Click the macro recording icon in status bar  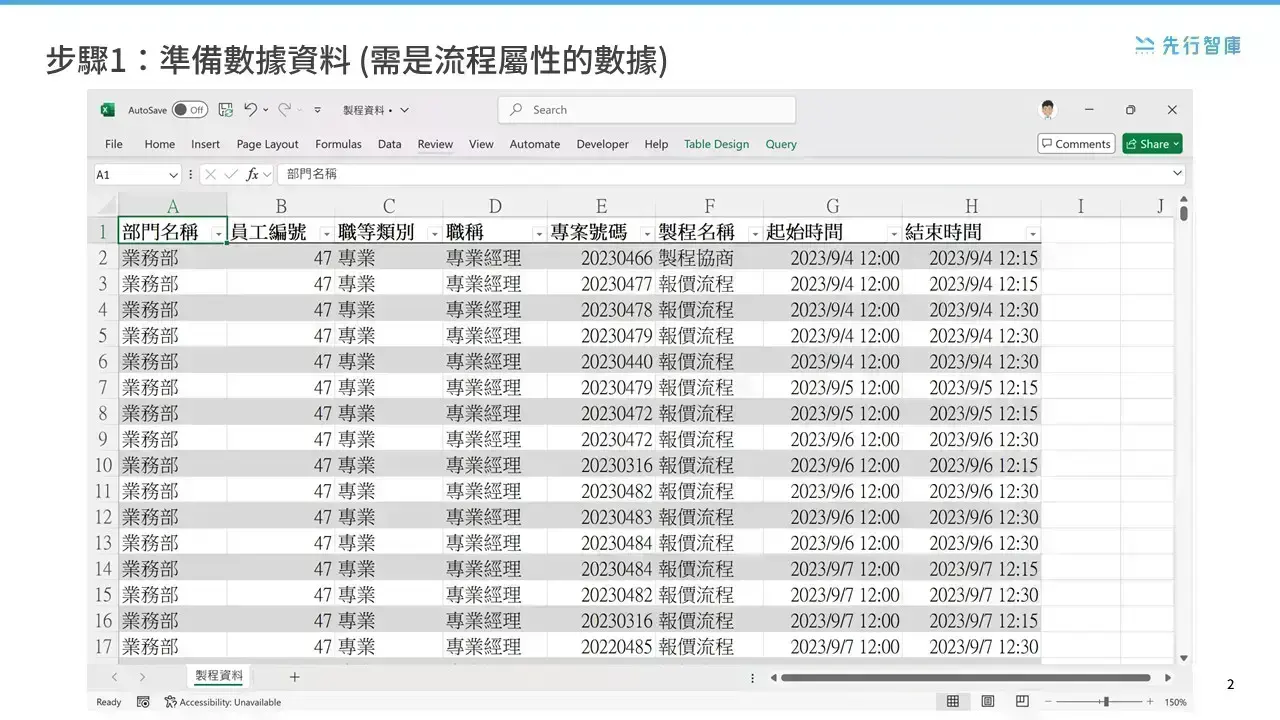[x=143, y=702]
